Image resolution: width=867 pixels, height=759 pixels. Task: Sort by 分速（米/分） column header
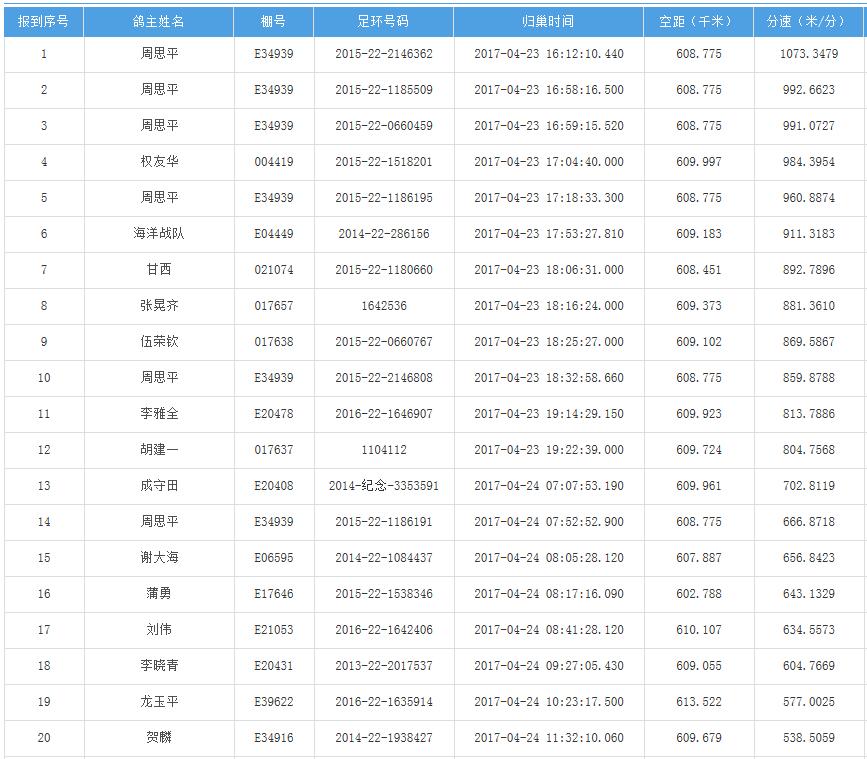click(x=809, y=21)
